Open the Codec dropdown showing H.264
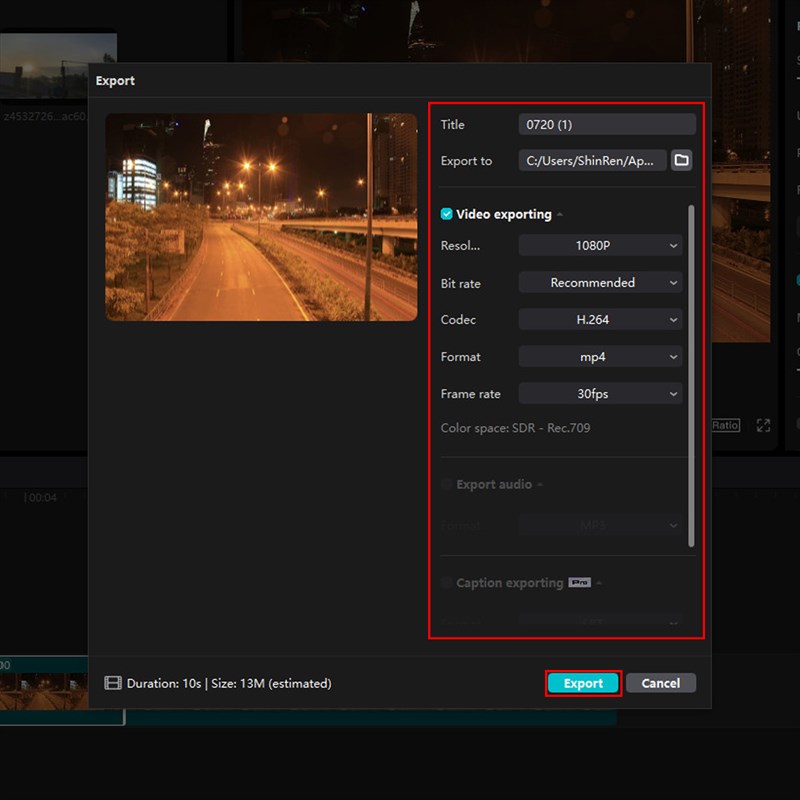This screenshot has height=800, width=800. (x=600, y=320)
